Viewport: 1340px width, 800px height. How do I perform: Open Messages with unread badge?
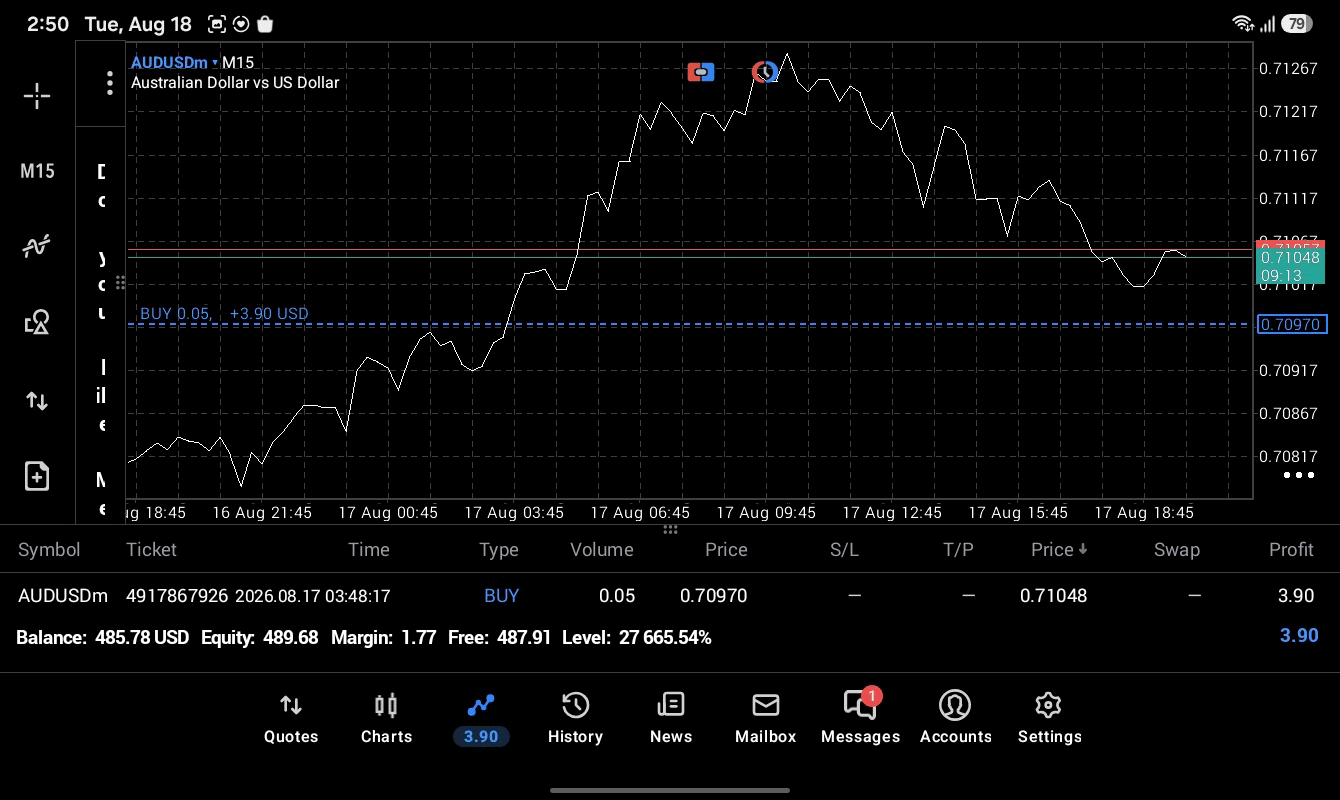coord(860,719)
